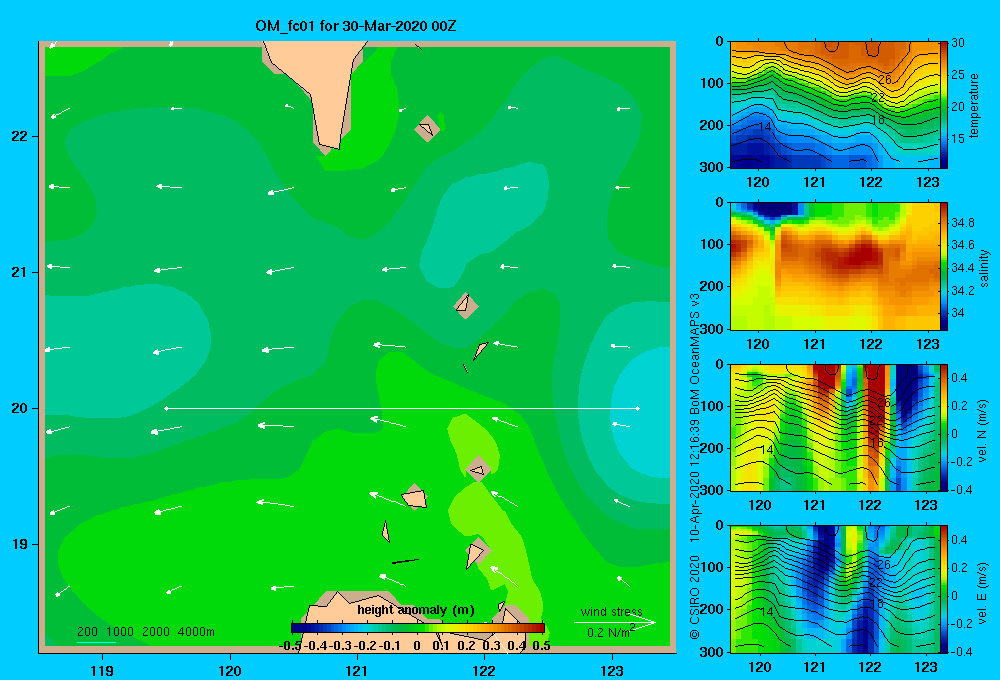The image size is (1000, 680).
Task: Click the longitude label '119' on main map
Action: (102, 670)
